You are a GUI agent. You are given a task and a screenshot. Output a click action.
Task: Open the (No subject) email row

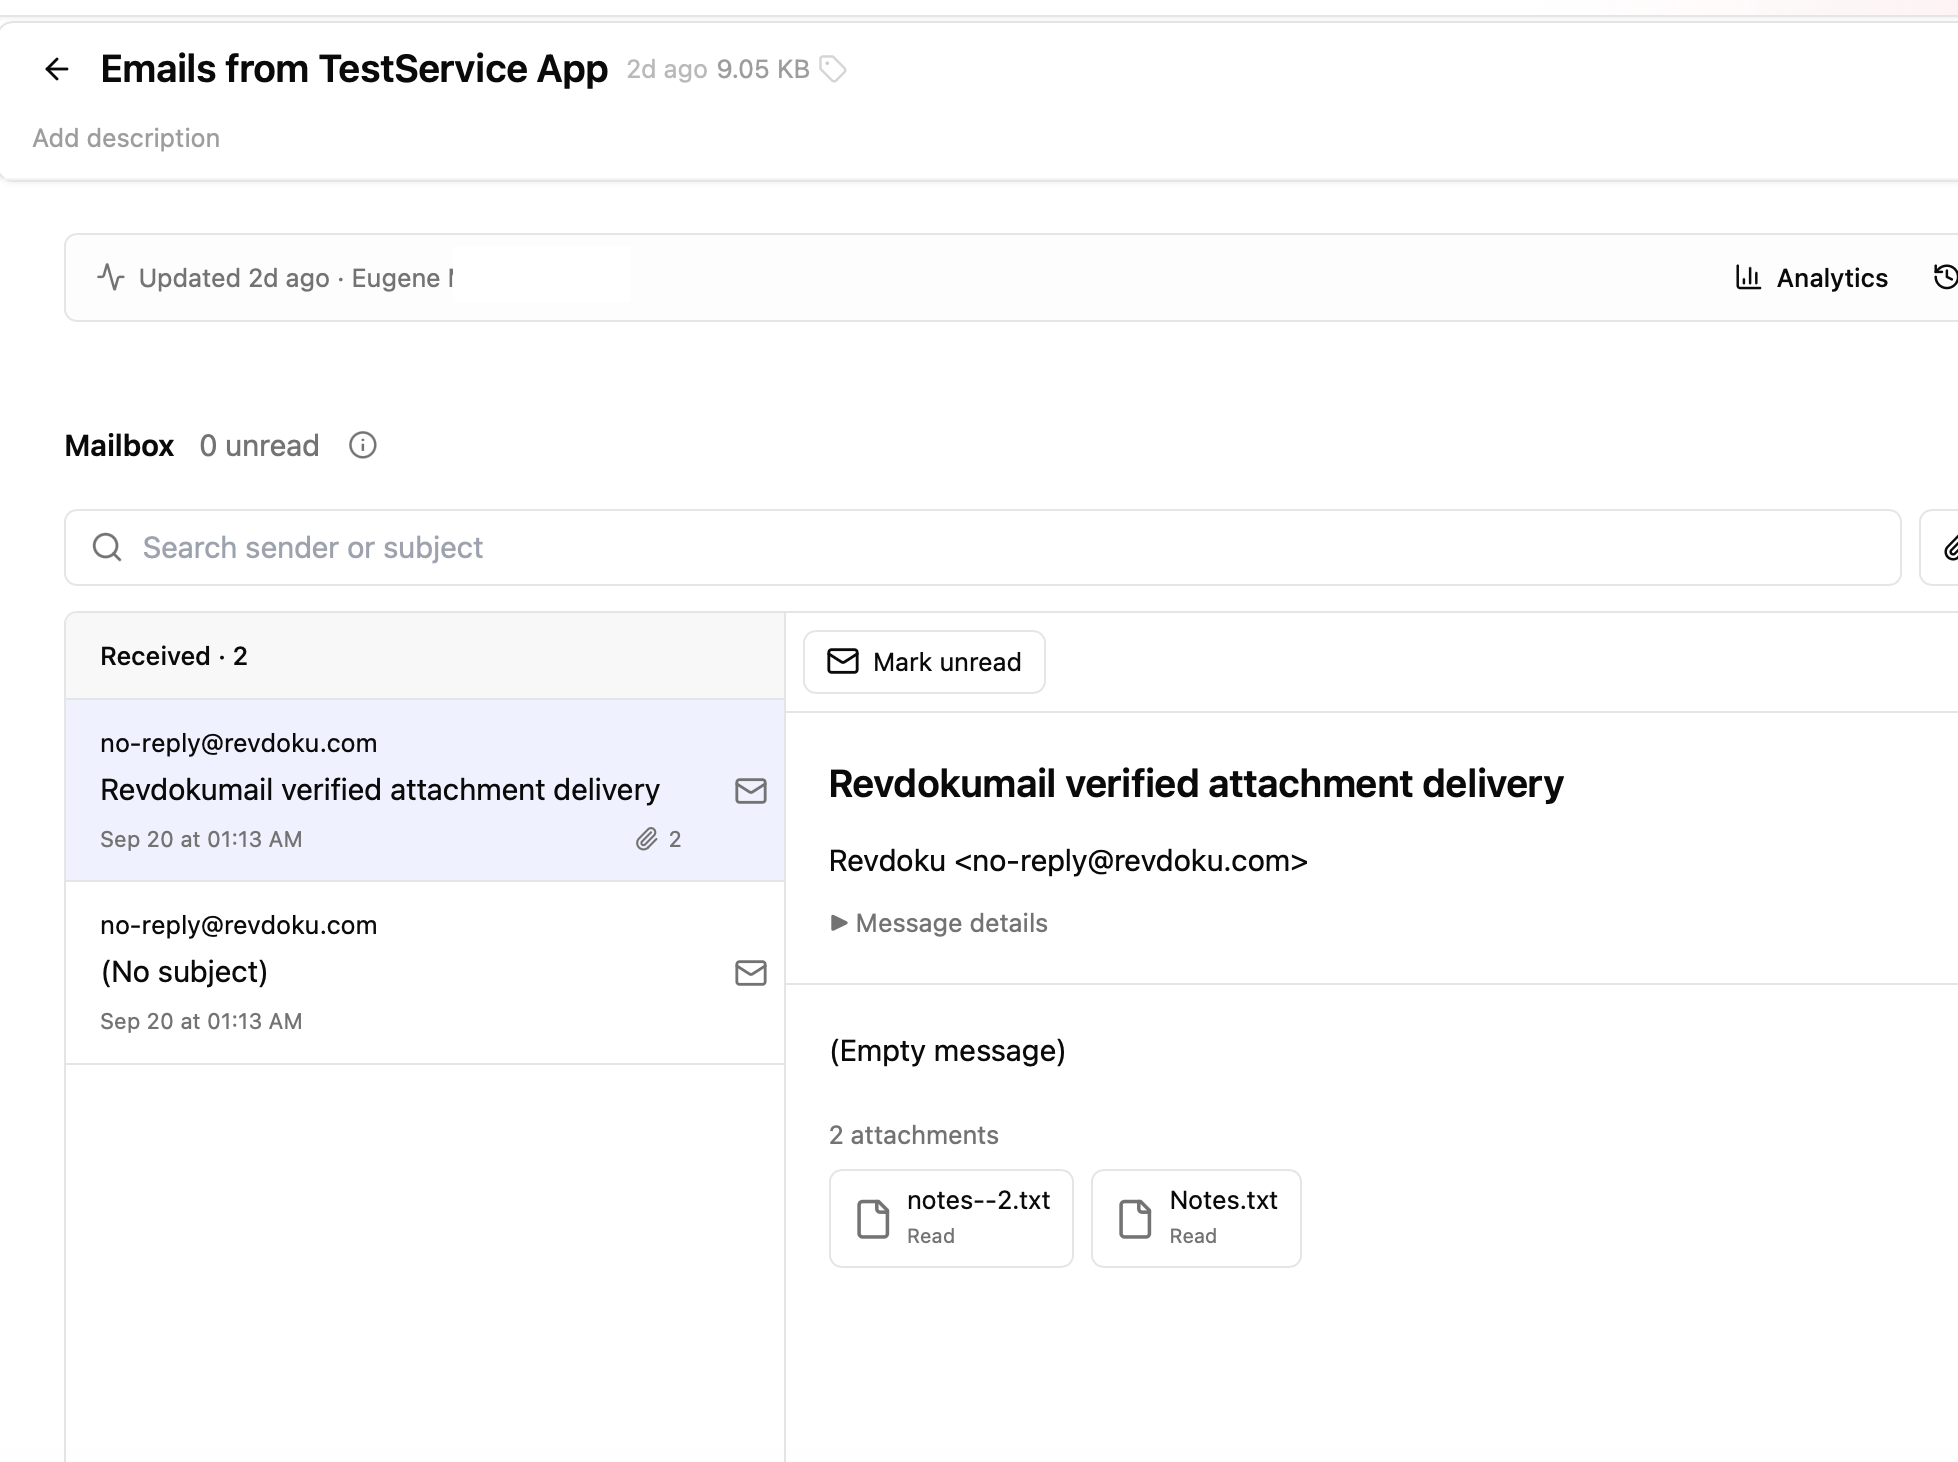(x=425, y=972)
